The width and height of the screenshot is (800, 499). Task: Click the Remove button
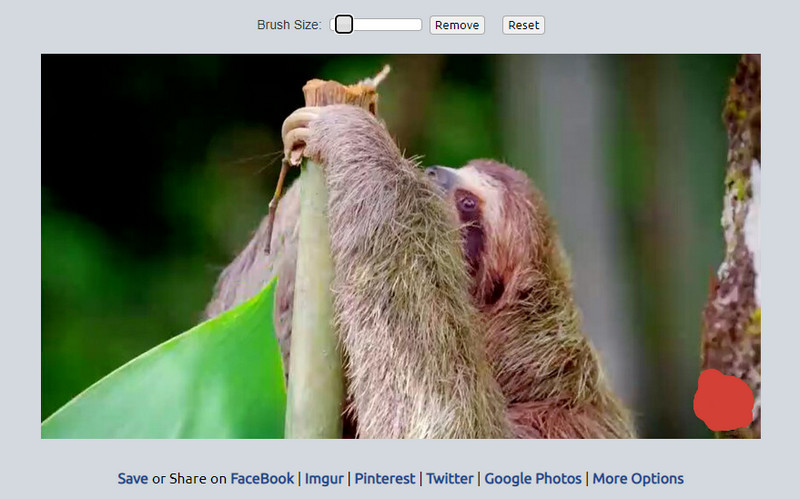(457, 25)
